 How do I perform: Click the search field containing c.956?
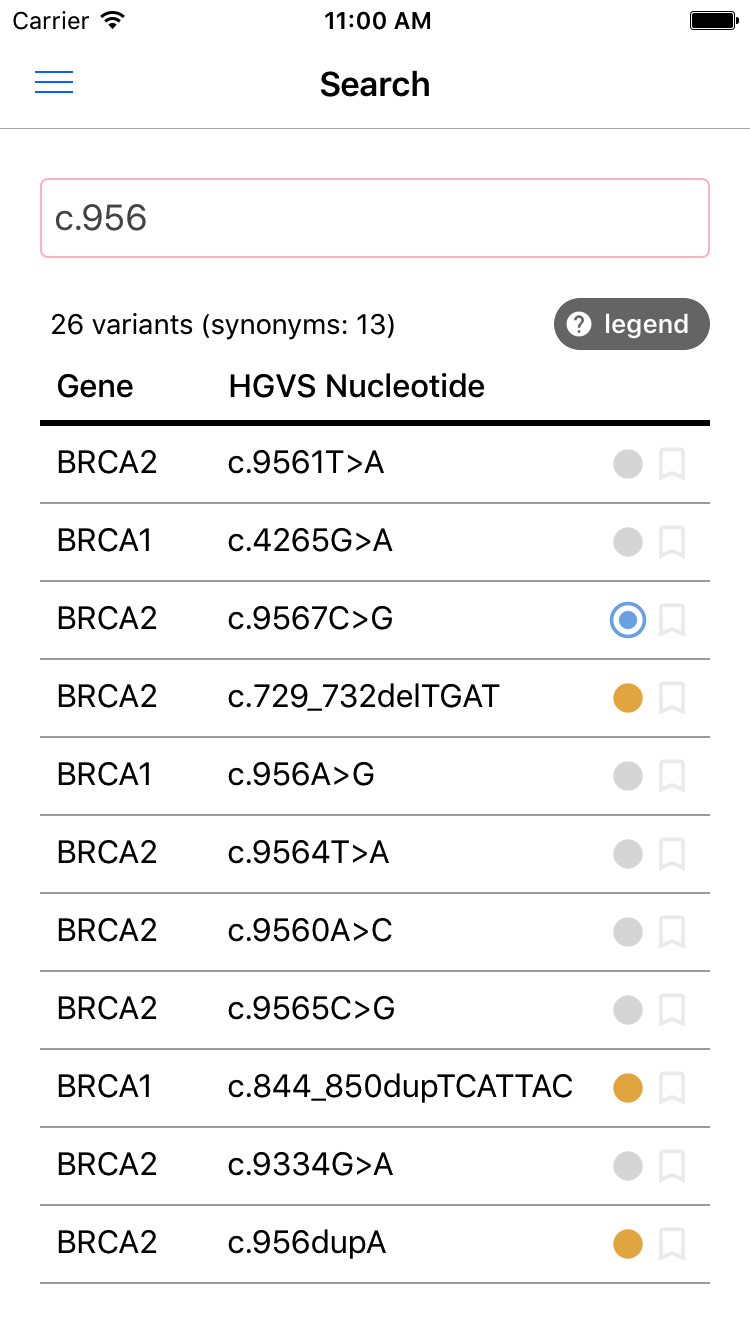(x=375, y=218)
